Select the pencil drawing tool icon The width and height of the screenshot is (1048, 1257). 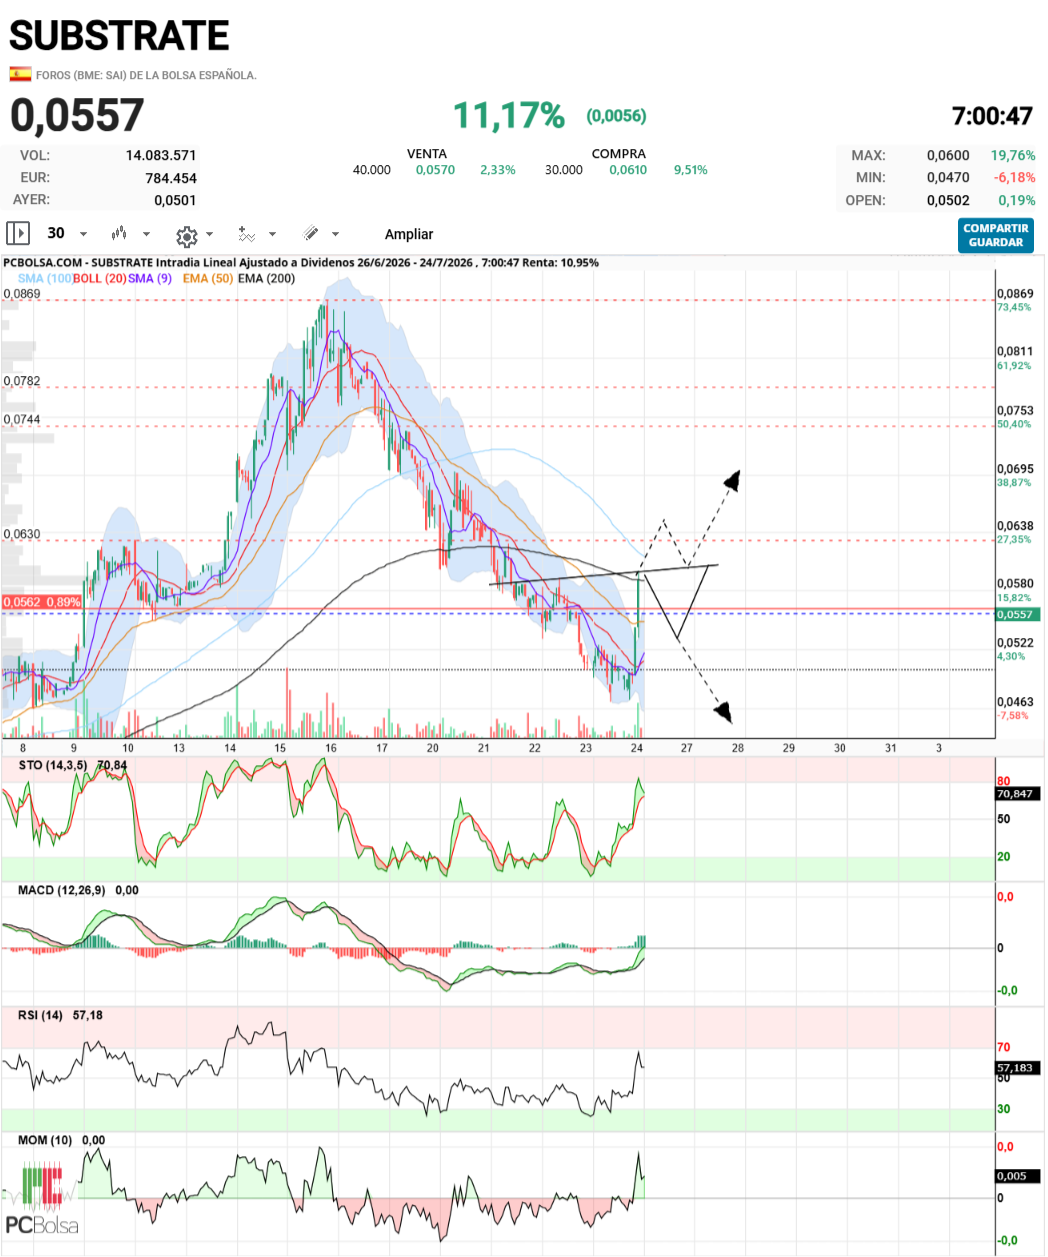click(x=311, y=233)
